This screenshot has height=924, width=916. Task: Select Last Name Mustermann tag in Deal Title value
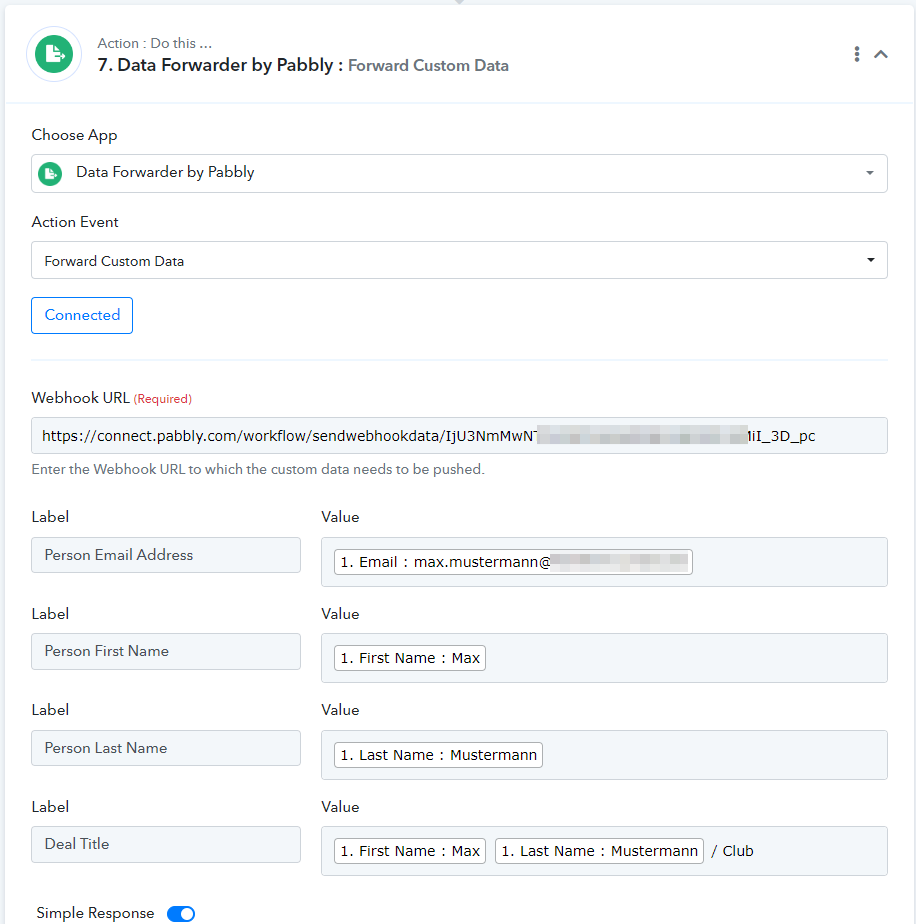click(599, 851)
